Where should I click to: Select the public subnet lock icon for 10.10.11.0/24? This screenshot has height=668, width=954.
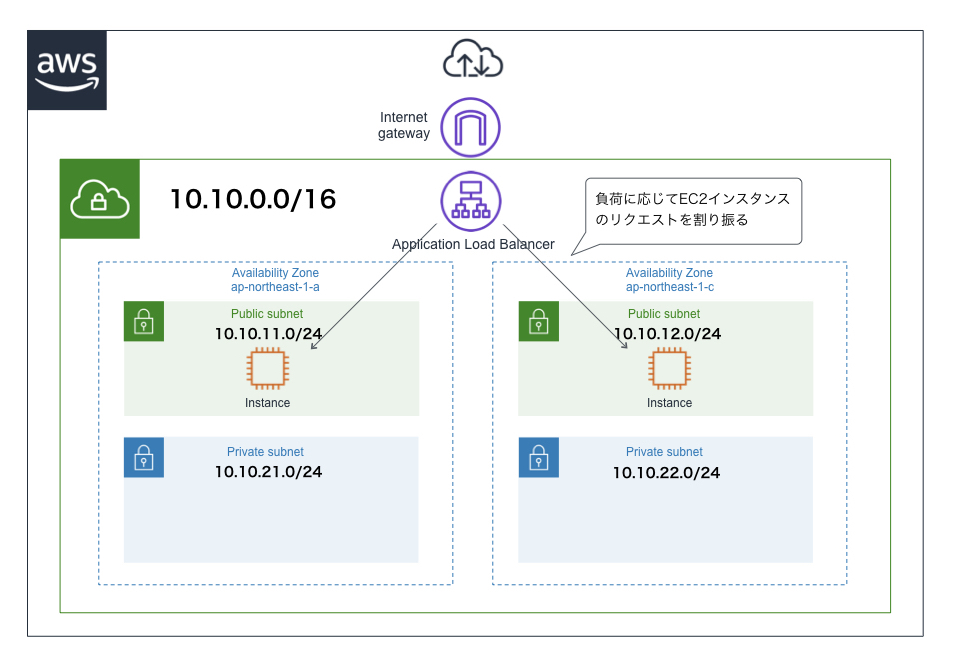(144, 321)
